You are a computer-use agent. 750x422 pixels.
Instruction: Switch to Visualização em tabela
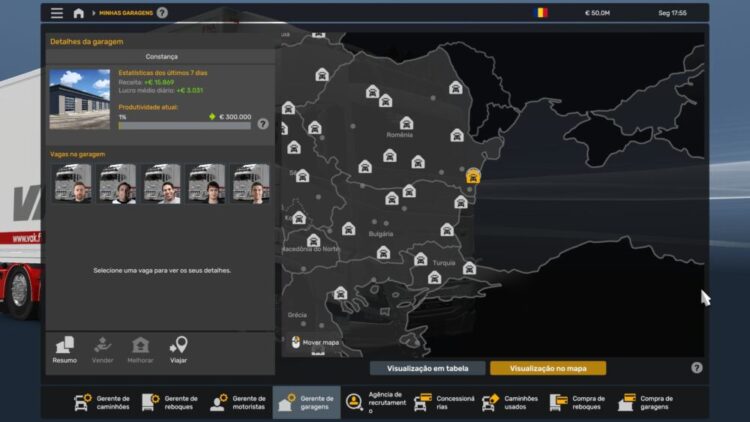coord(428,368)
